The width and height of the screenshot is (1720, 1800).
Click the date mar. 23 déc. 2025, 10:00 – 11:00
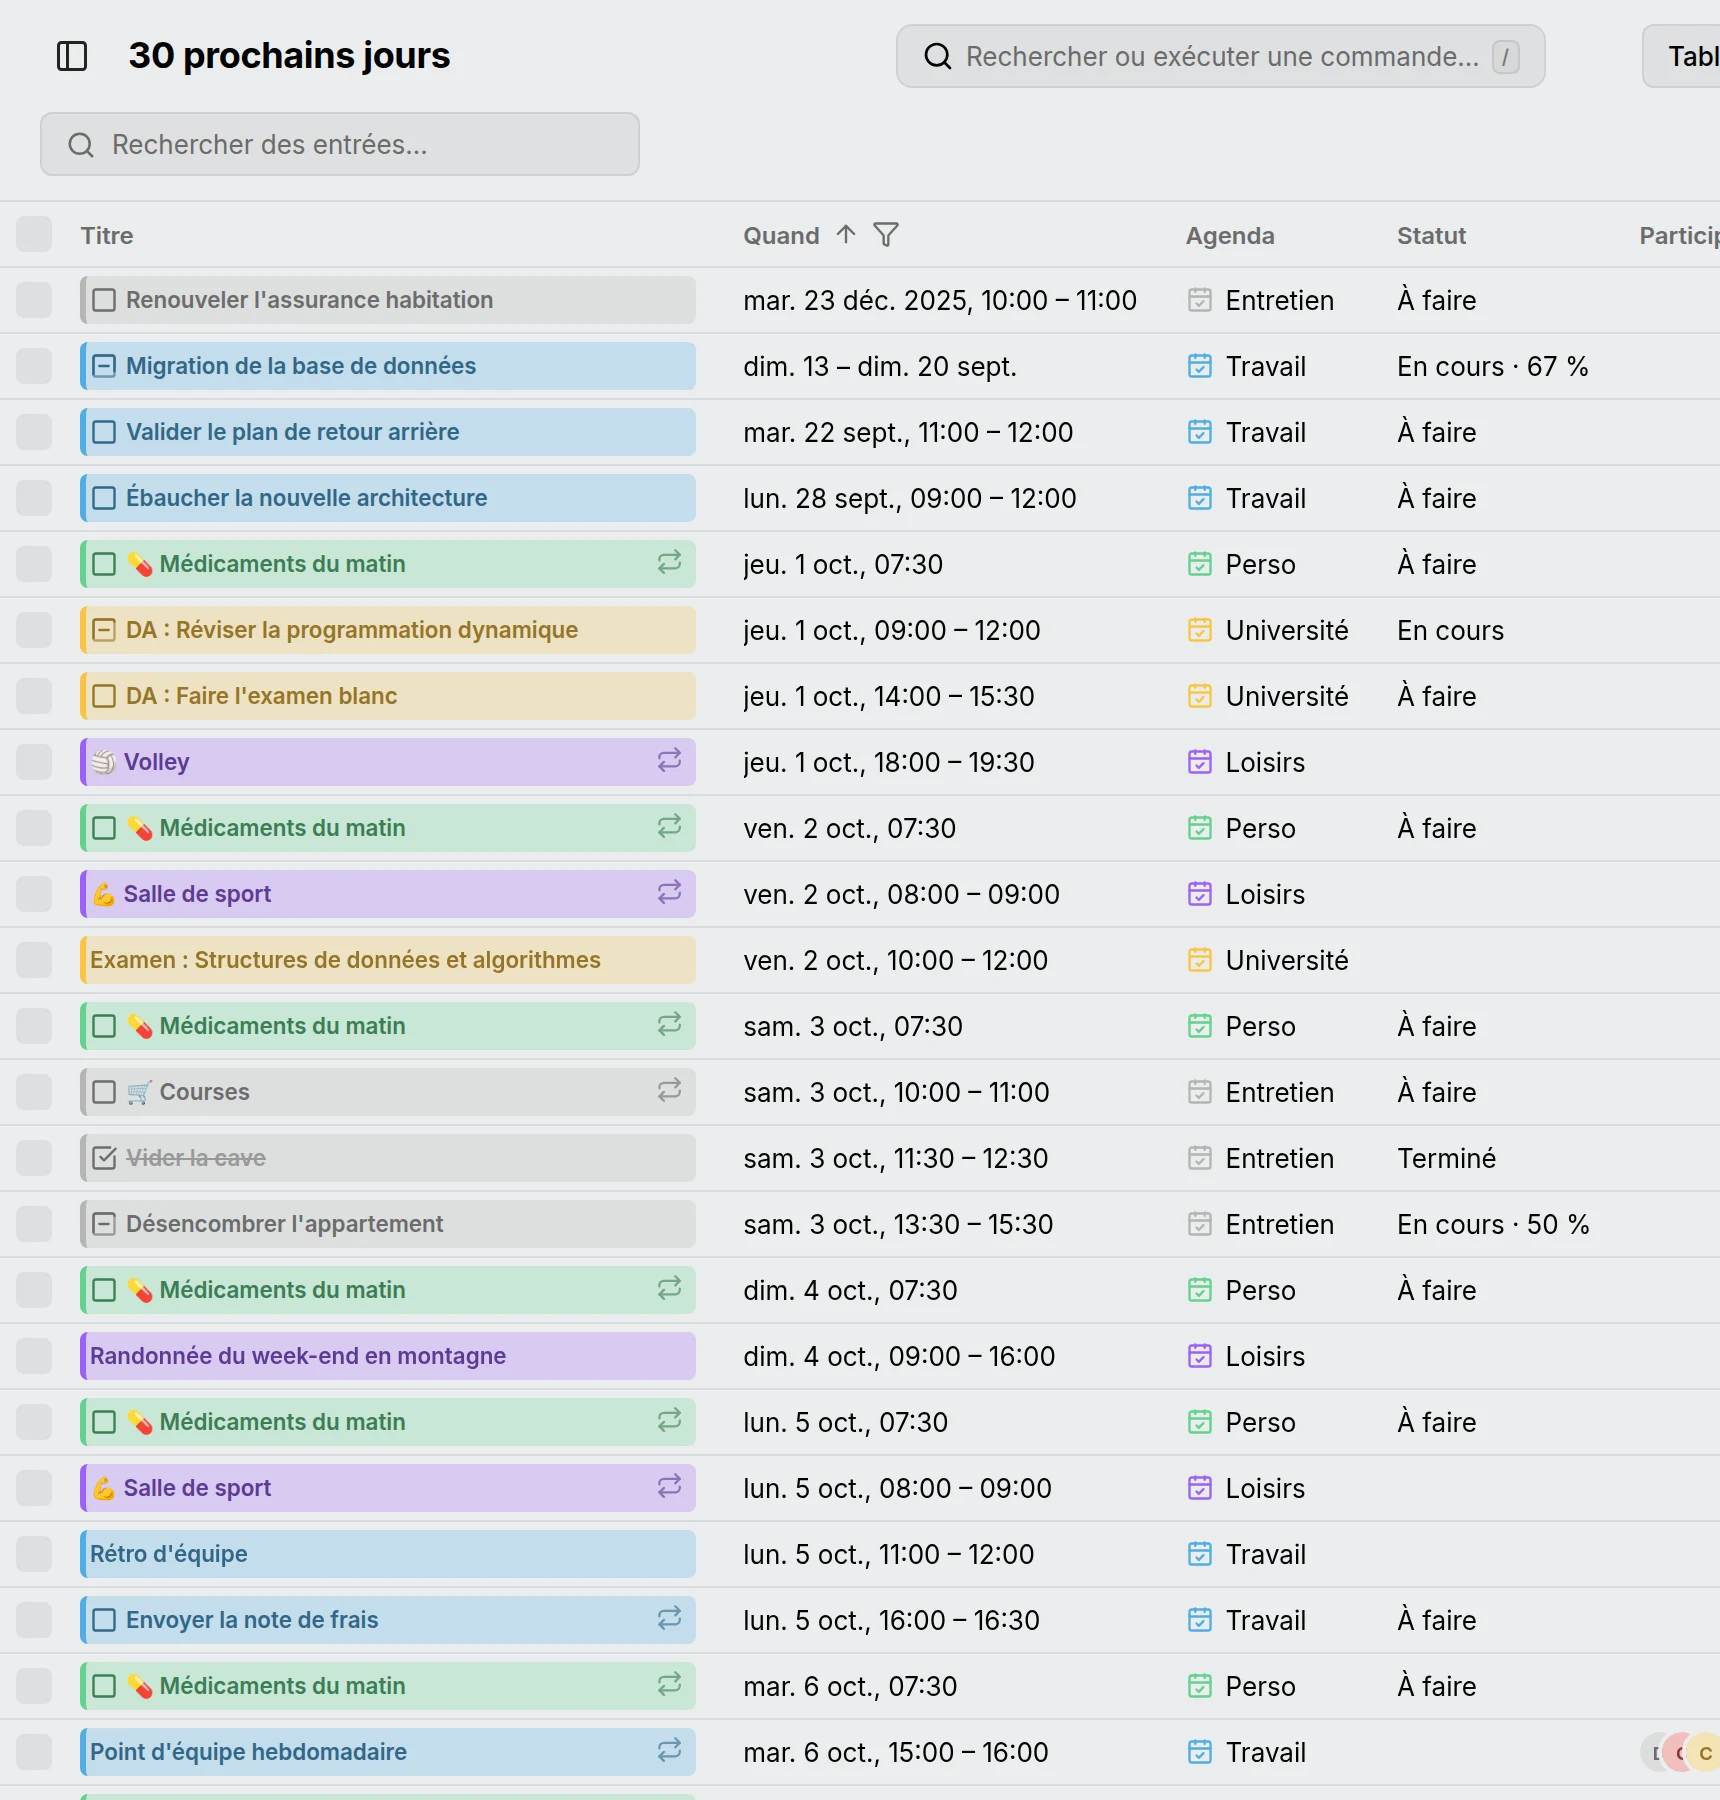[x=940, y=300]
